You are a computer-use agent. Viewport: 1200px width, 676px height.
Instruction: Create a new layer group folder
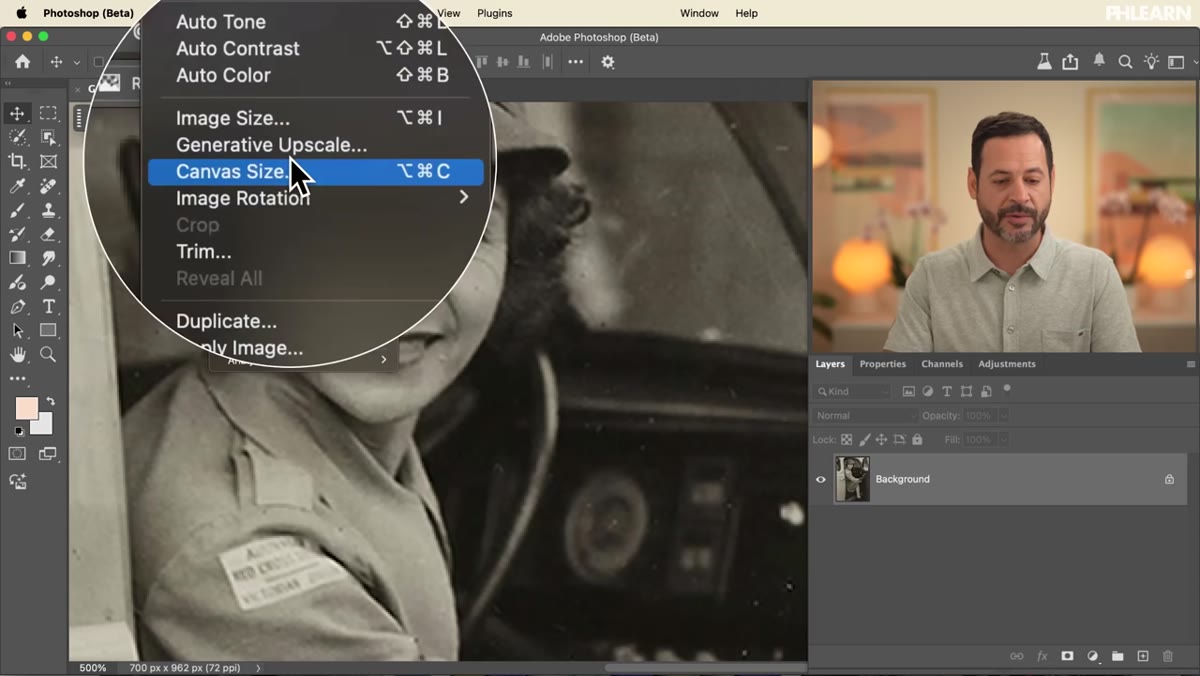click(1117, 656)
